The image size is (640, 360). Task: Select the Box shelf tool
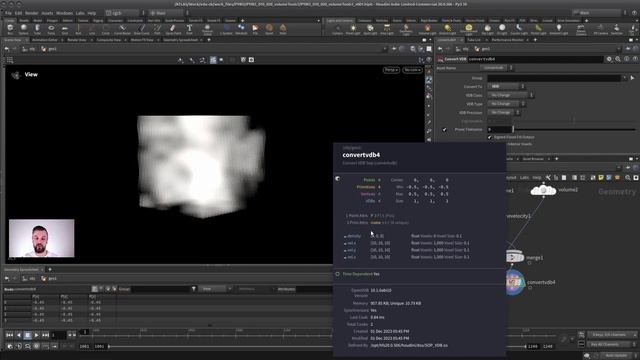click(10, 29)
